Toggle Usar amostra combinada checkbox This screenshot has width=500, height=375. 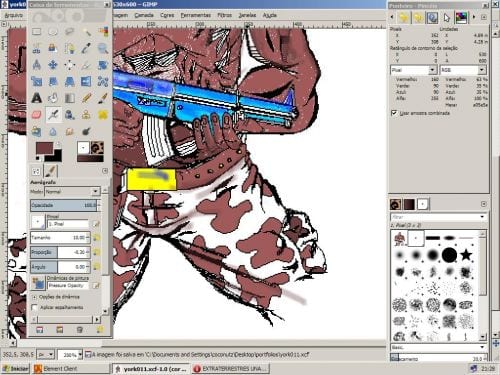394,113
